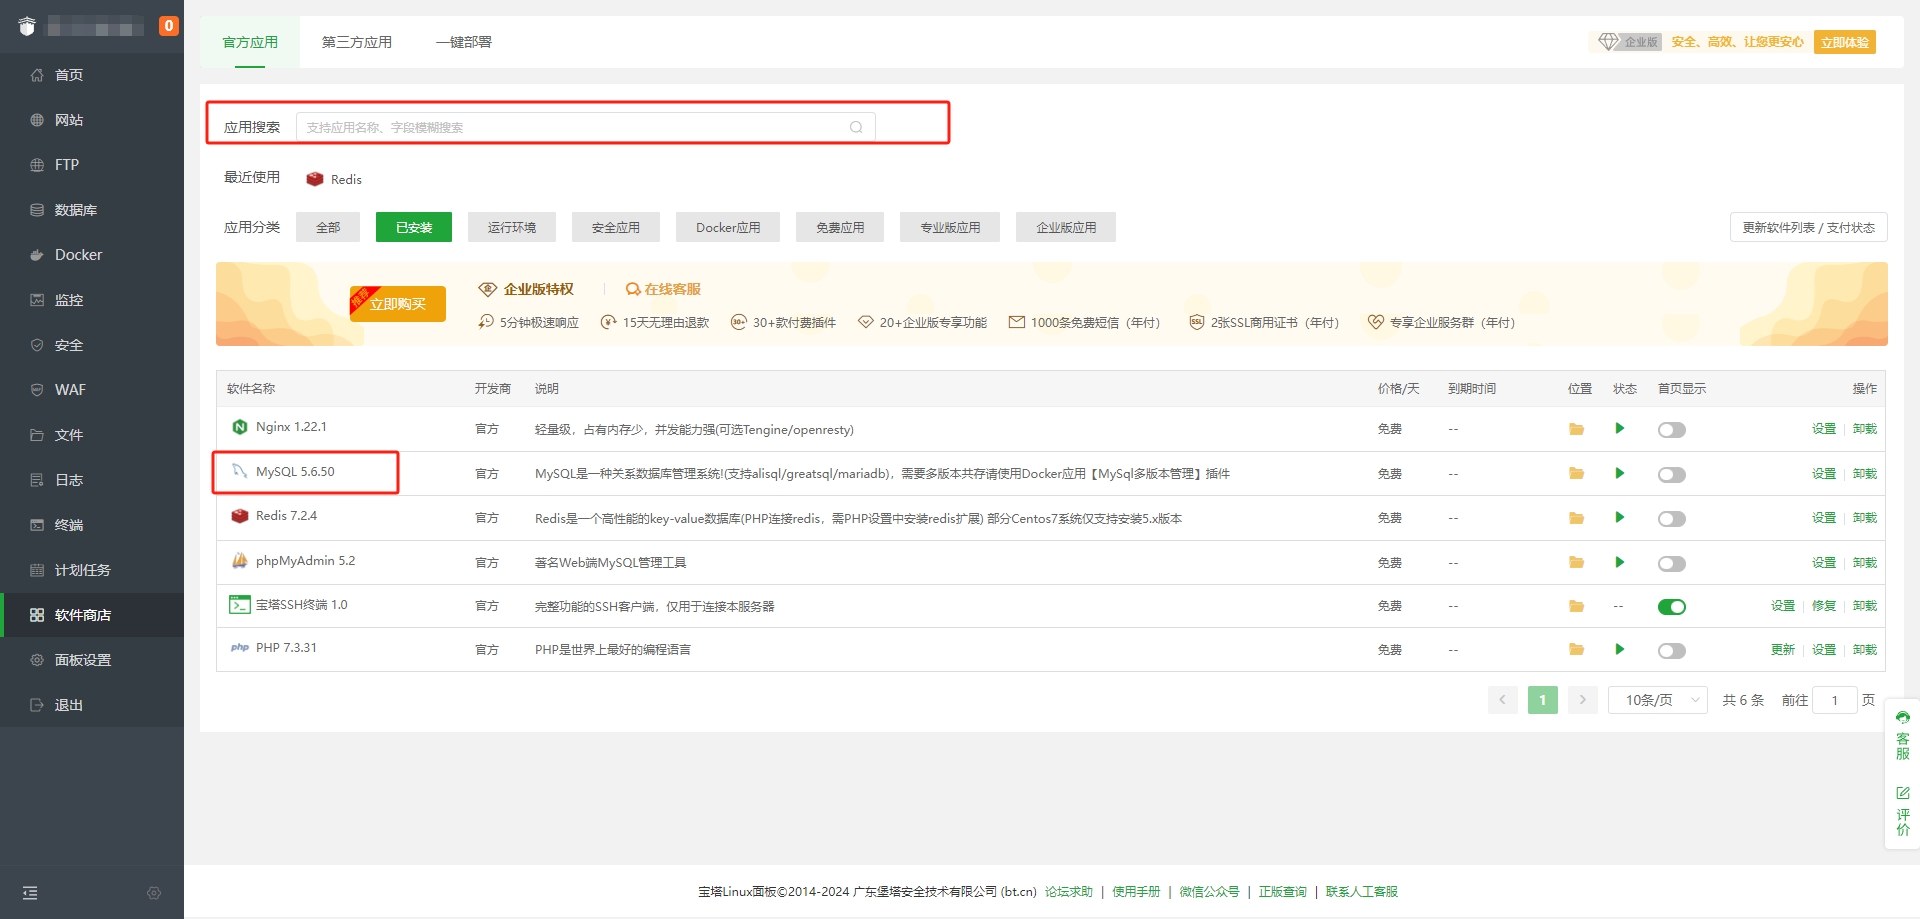Click 论坛求助 footer link
1920x919 pixels.
tap(1069, 892)
